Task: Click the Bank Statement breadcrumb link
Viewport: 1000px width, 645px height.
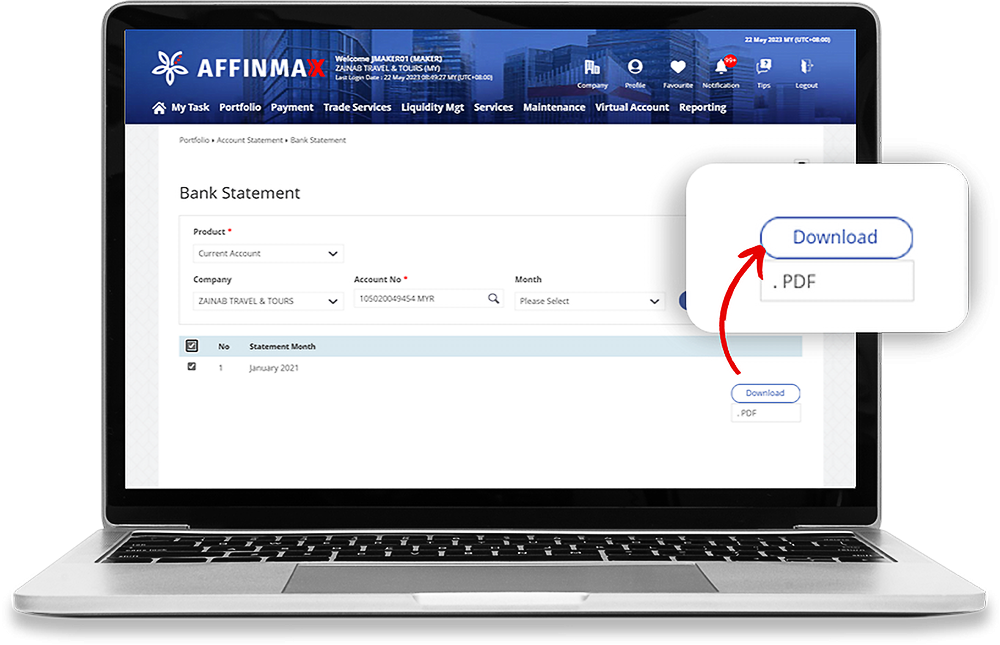Action: pyautogui.click(x=318, y=140)
